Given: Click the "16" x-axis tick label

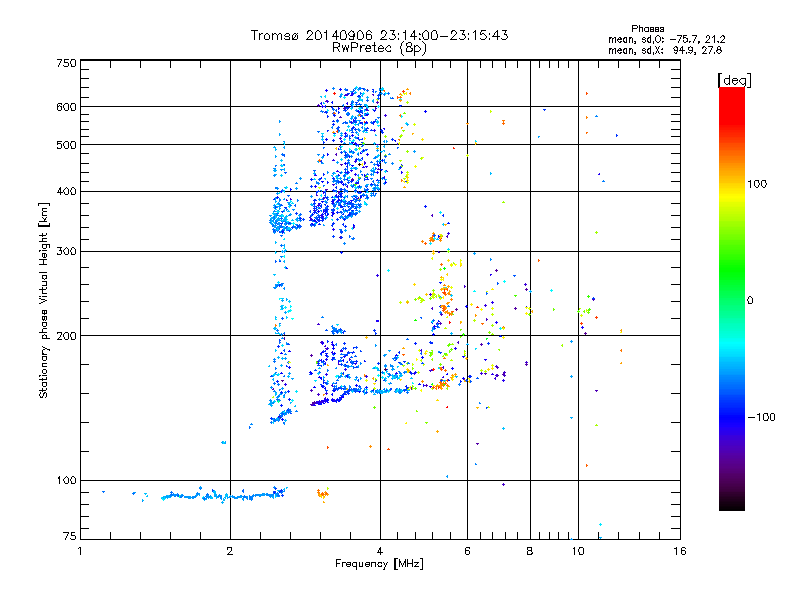Looking at the screenshot, I should pyautogui.click(x=680, y=551).
